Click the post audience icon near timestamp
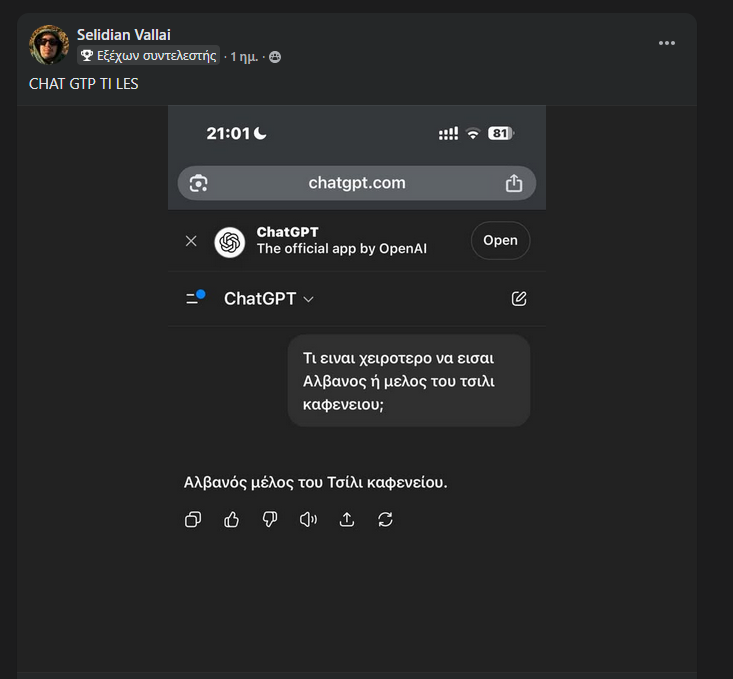 pos(275,57)
